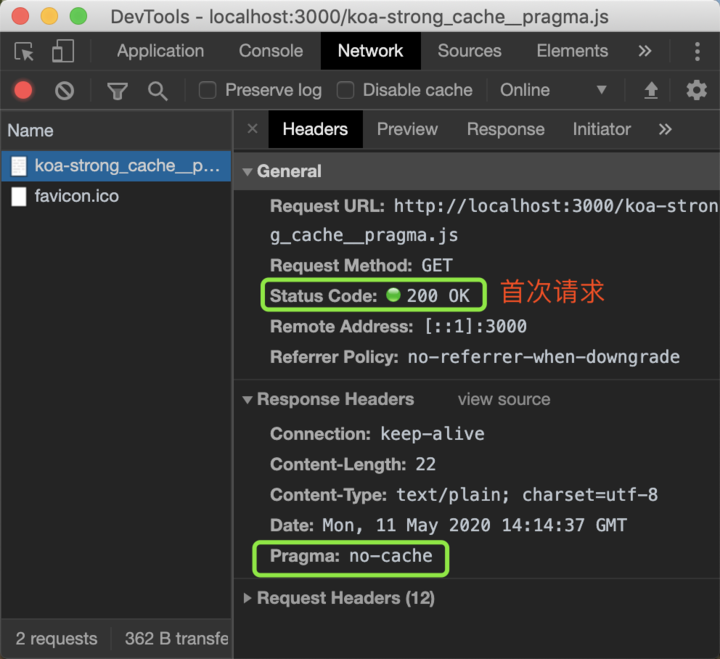The height and width of the screenshot is (659, 720).
Task: Select the Network panel tab
Action: pos(371,51)
